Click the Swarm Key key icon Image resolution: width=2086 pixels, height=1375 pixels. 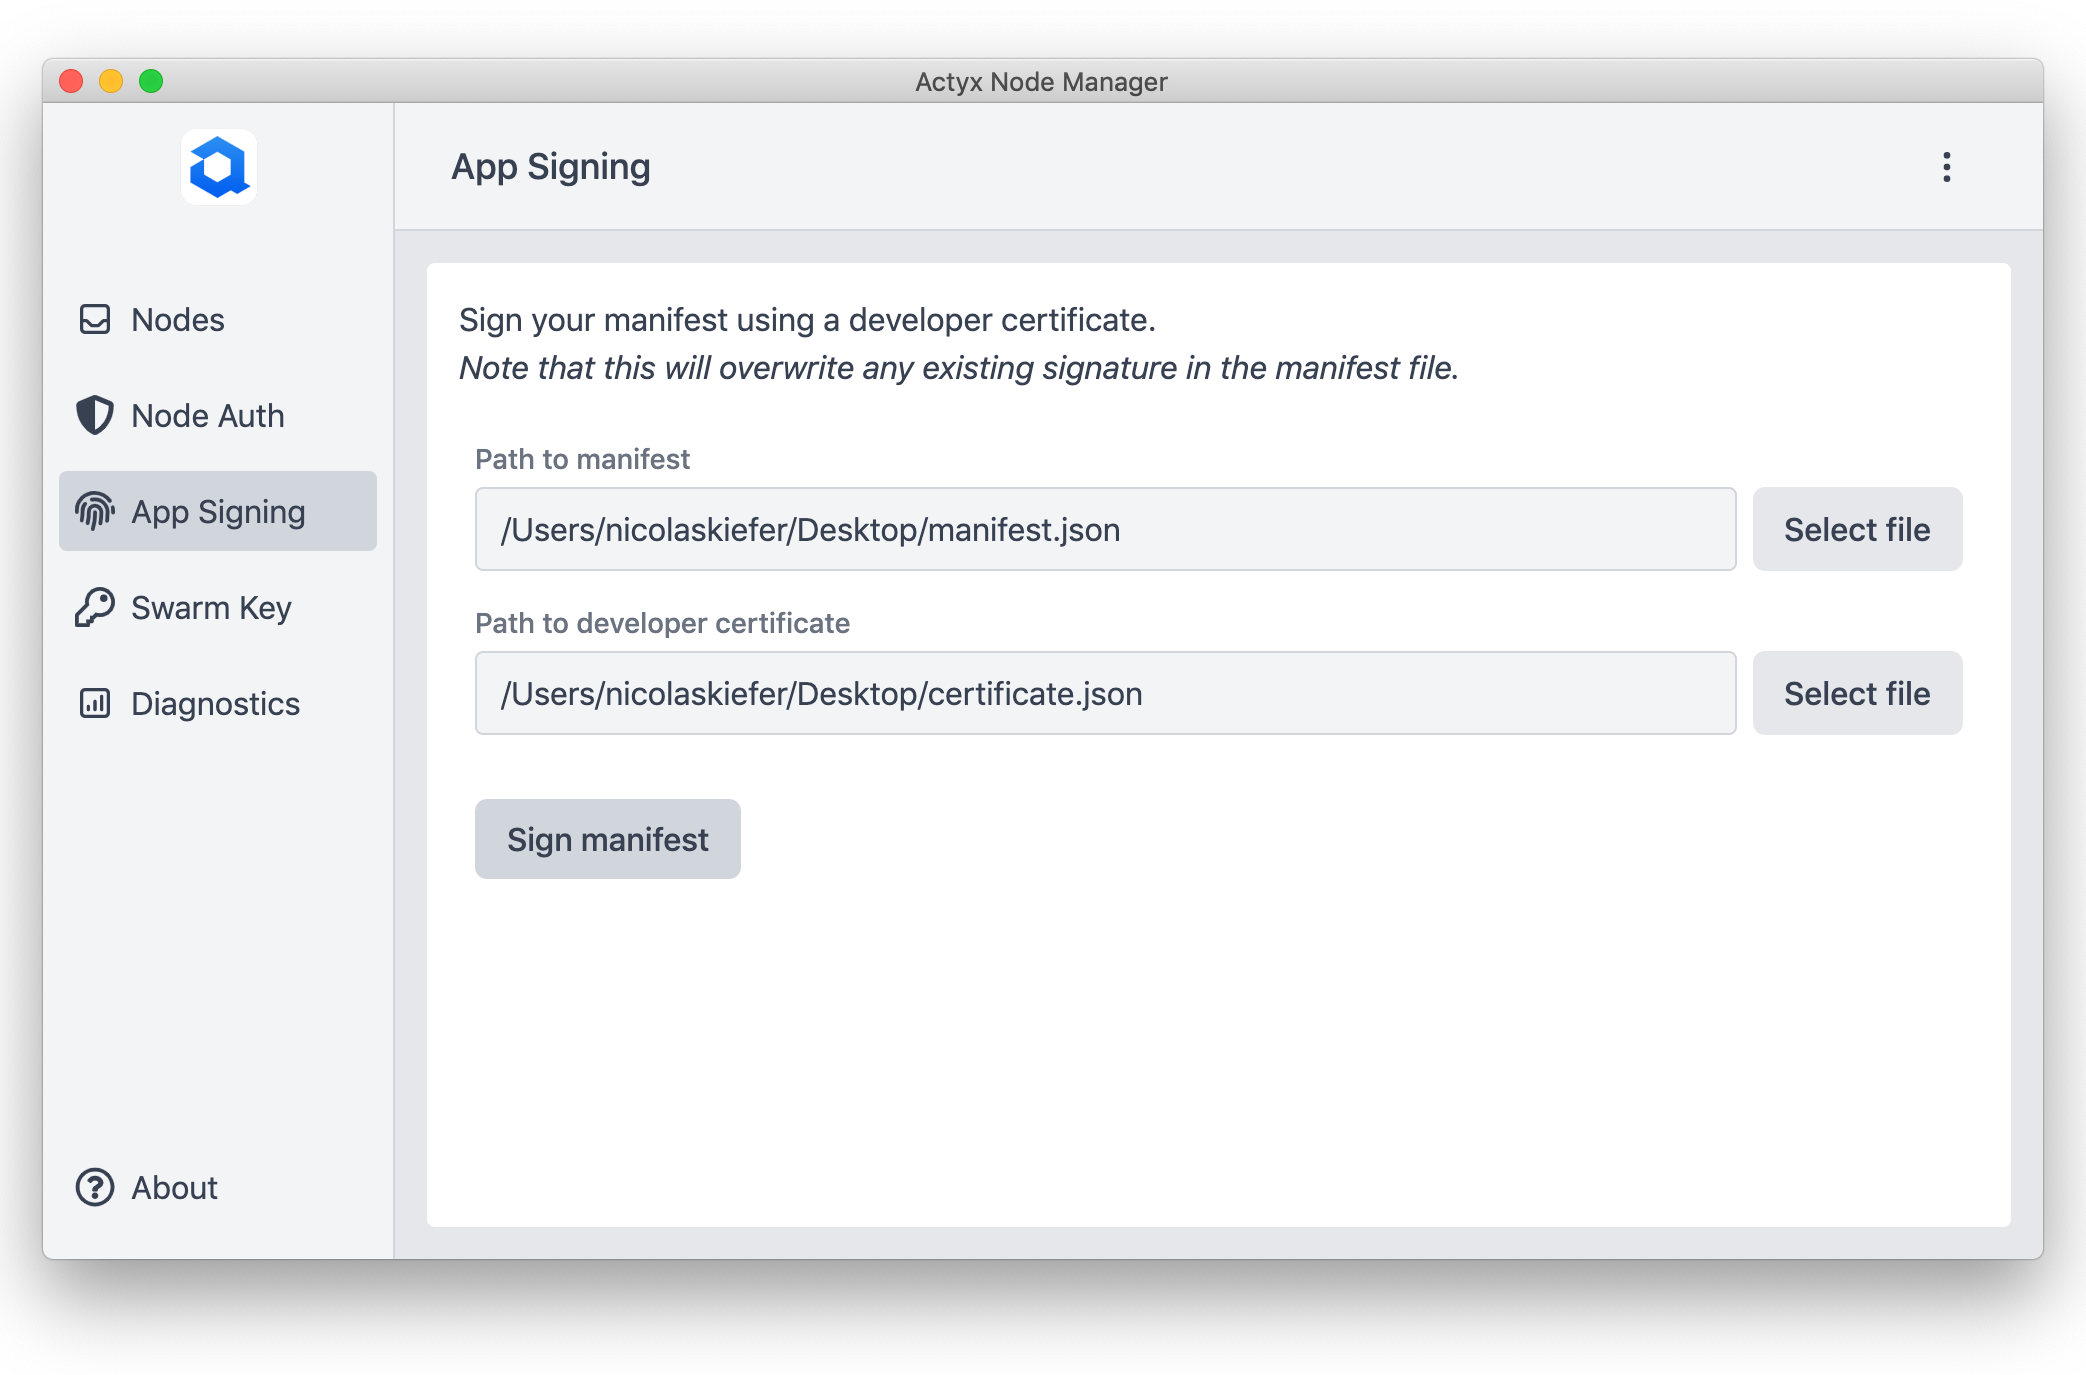click(x=95, y=607)
